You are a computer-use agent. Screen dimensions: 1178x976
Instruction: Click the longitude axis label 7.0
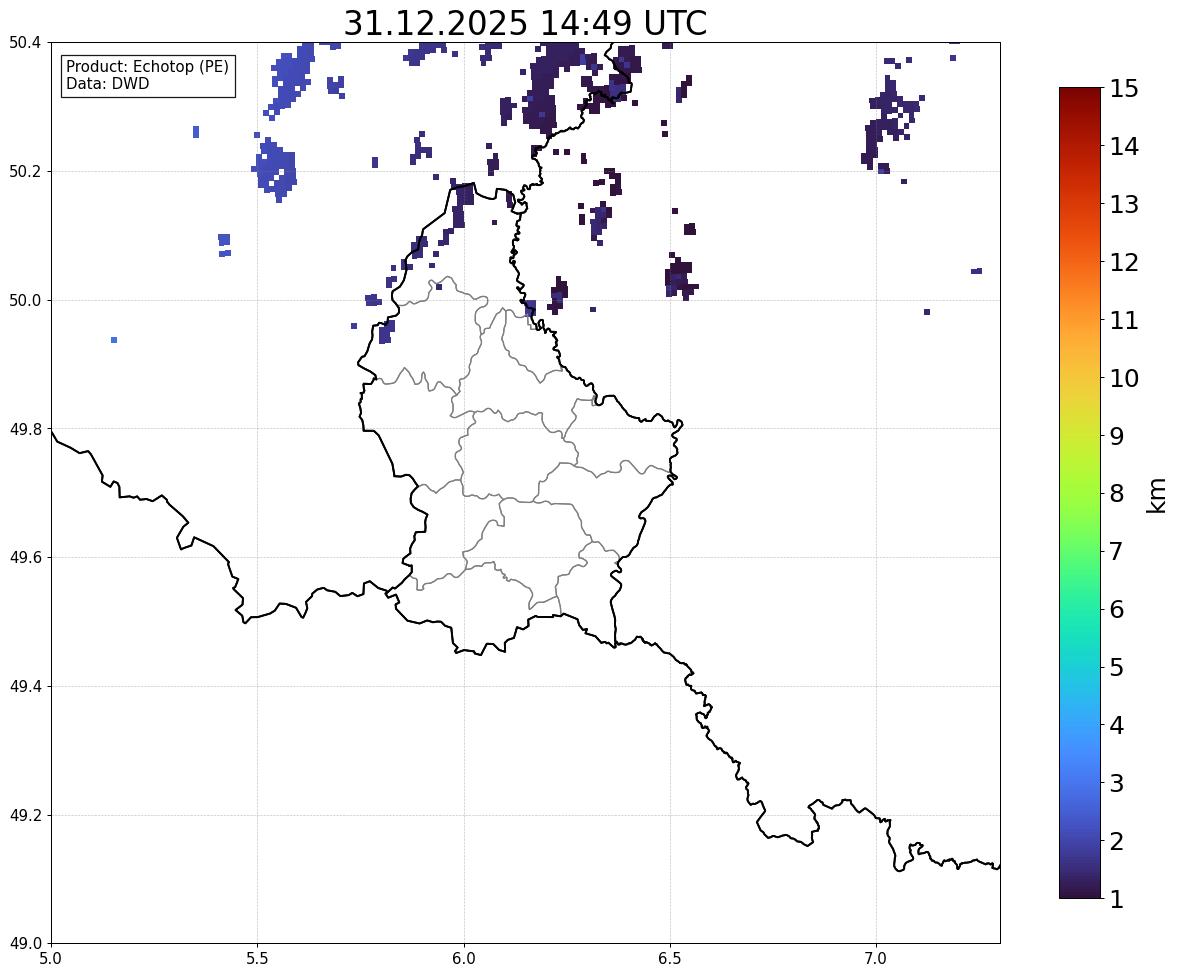click(877, 959)
